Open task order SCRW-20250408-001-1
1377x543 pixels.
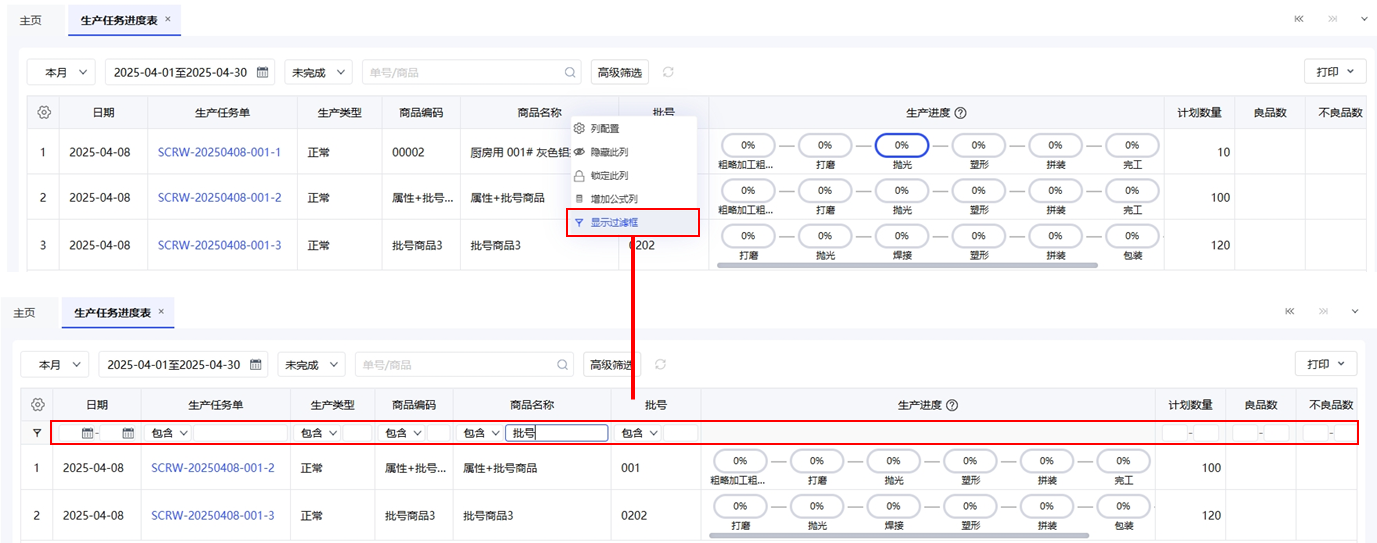click(x=219, y=152)
